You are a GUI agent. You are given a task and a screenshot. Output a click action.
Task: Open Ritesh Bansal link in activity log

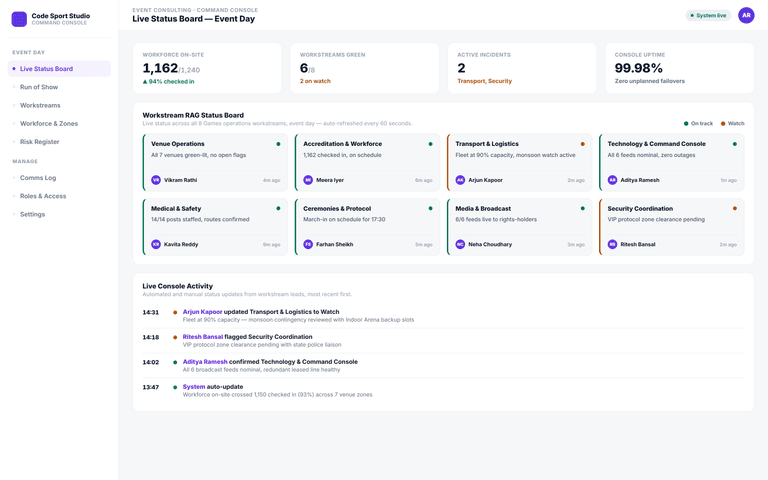coord(203,336)
